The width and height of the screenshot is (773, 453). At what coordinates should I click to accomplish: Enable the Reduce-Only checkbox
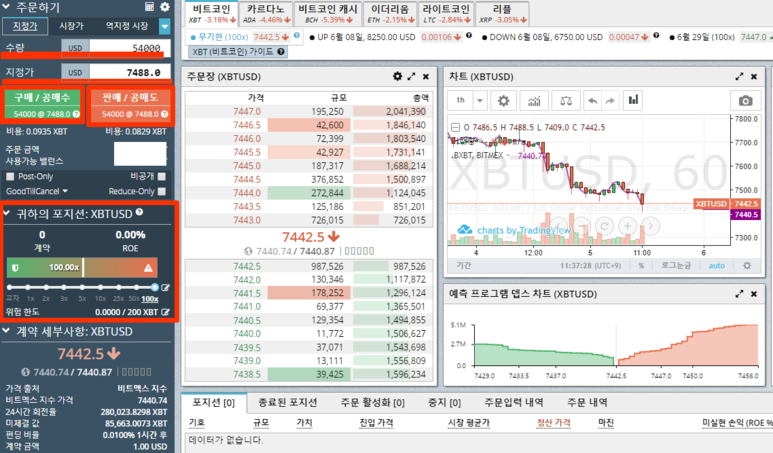coord(162,191)
